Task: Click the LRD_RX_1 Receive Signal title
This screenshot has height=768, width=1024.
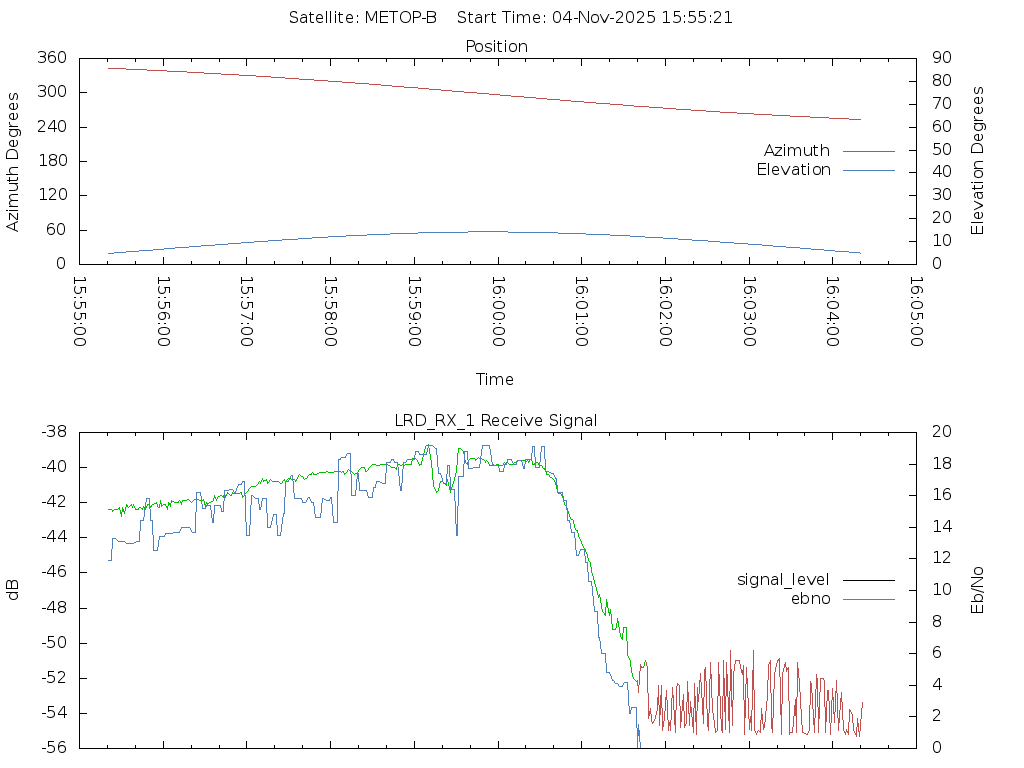Action: pyautogui.click(x=496, y=421)
